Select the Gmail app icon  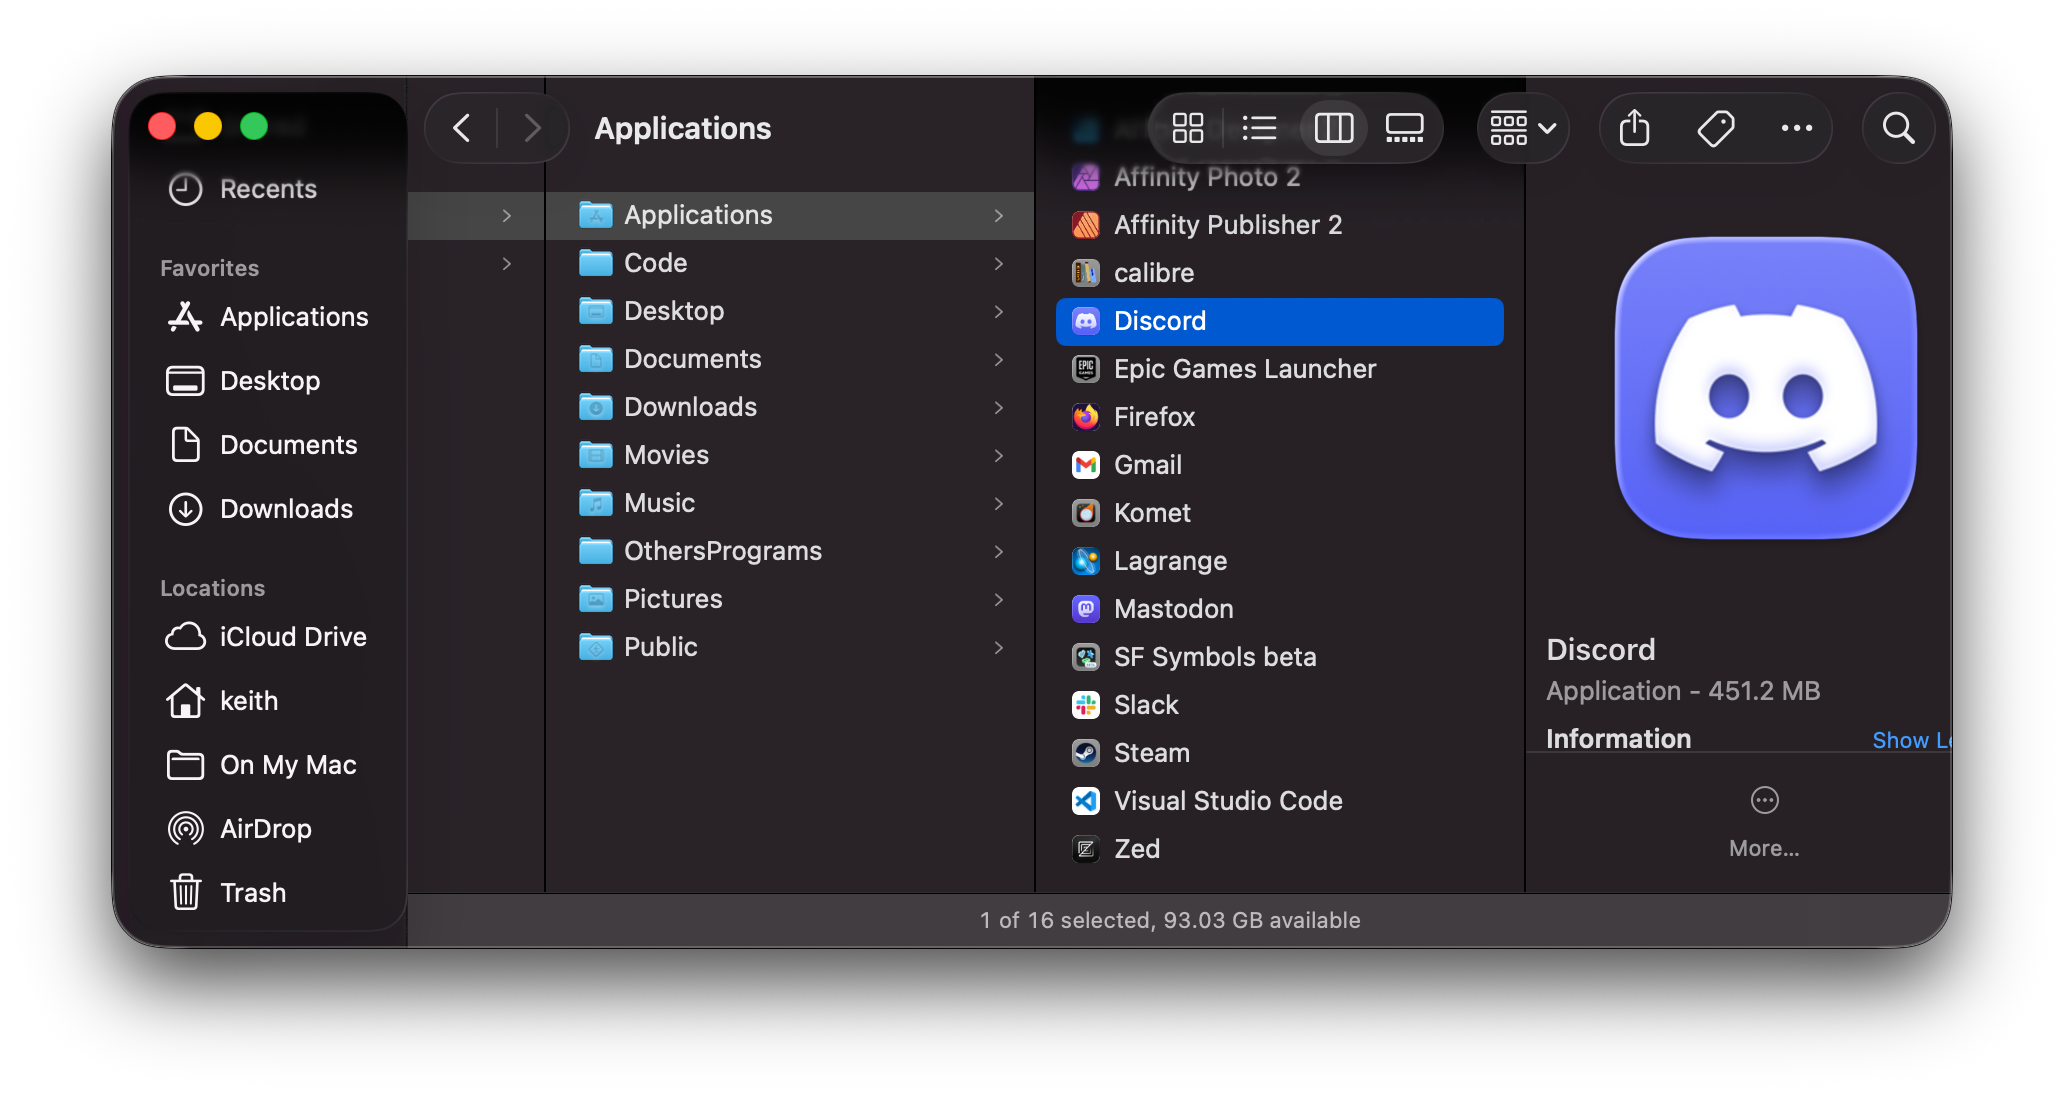tap(1086, 465)
